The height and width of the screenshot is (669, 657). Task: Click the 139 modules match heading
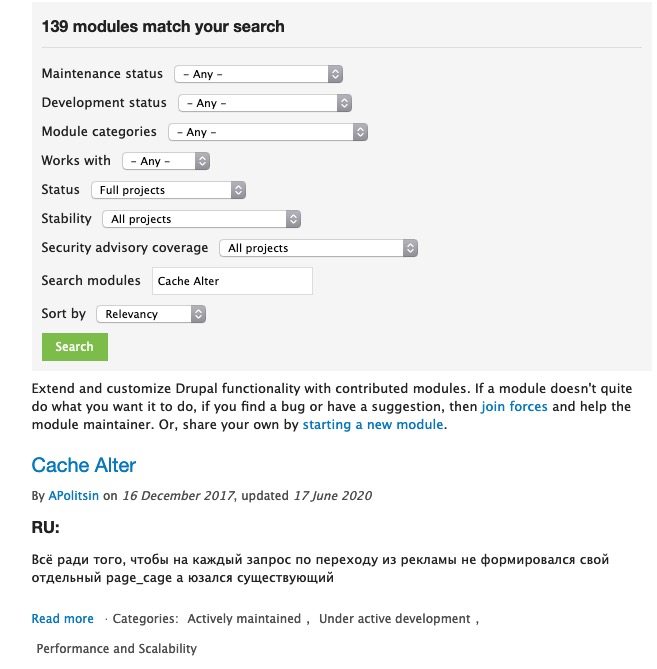pos(163,27)
